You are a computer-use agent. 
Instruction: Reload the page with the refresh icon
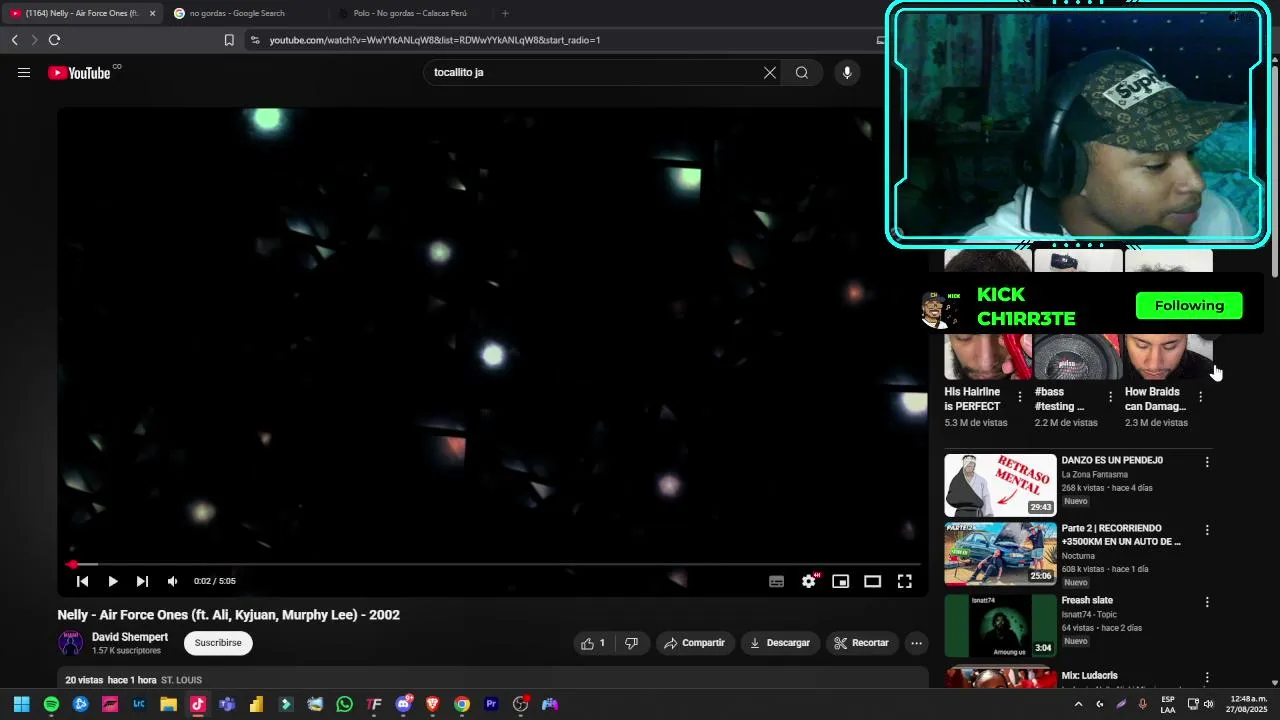coord(54,40)
